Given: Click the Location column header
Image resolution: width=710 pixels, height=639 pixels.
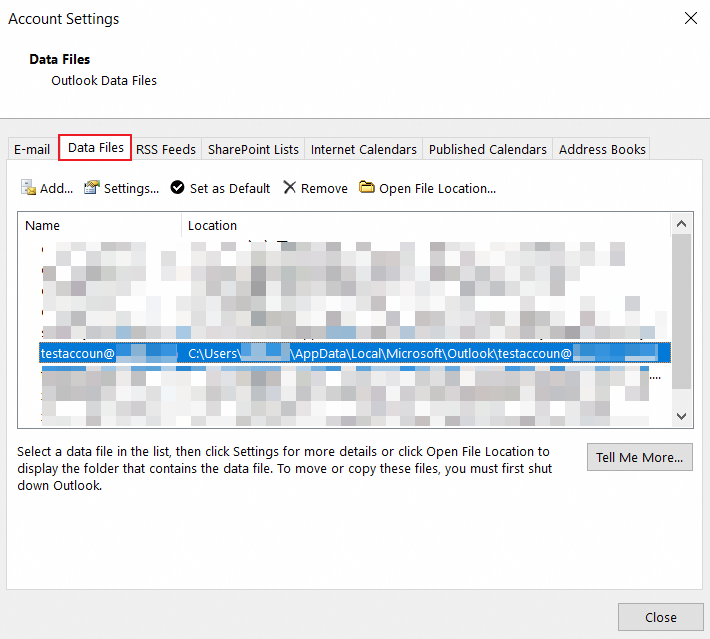Looking at the screenshot, I should (x=426, y=225).
